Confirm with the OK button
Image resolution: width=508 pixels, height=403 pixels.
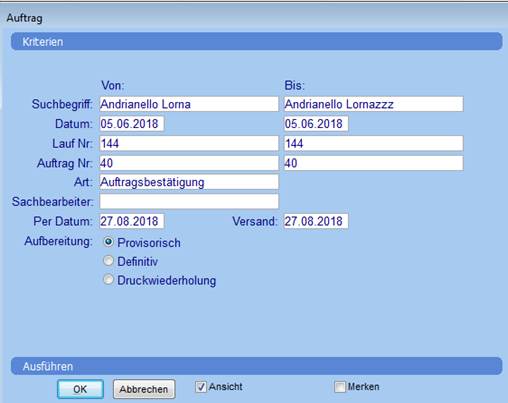[x=80, y=389]
